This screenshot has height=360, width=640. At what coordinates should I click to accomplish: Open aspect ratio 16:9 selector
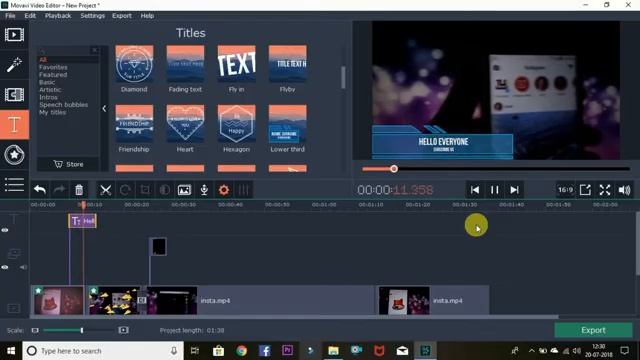(x=565, y=190)
